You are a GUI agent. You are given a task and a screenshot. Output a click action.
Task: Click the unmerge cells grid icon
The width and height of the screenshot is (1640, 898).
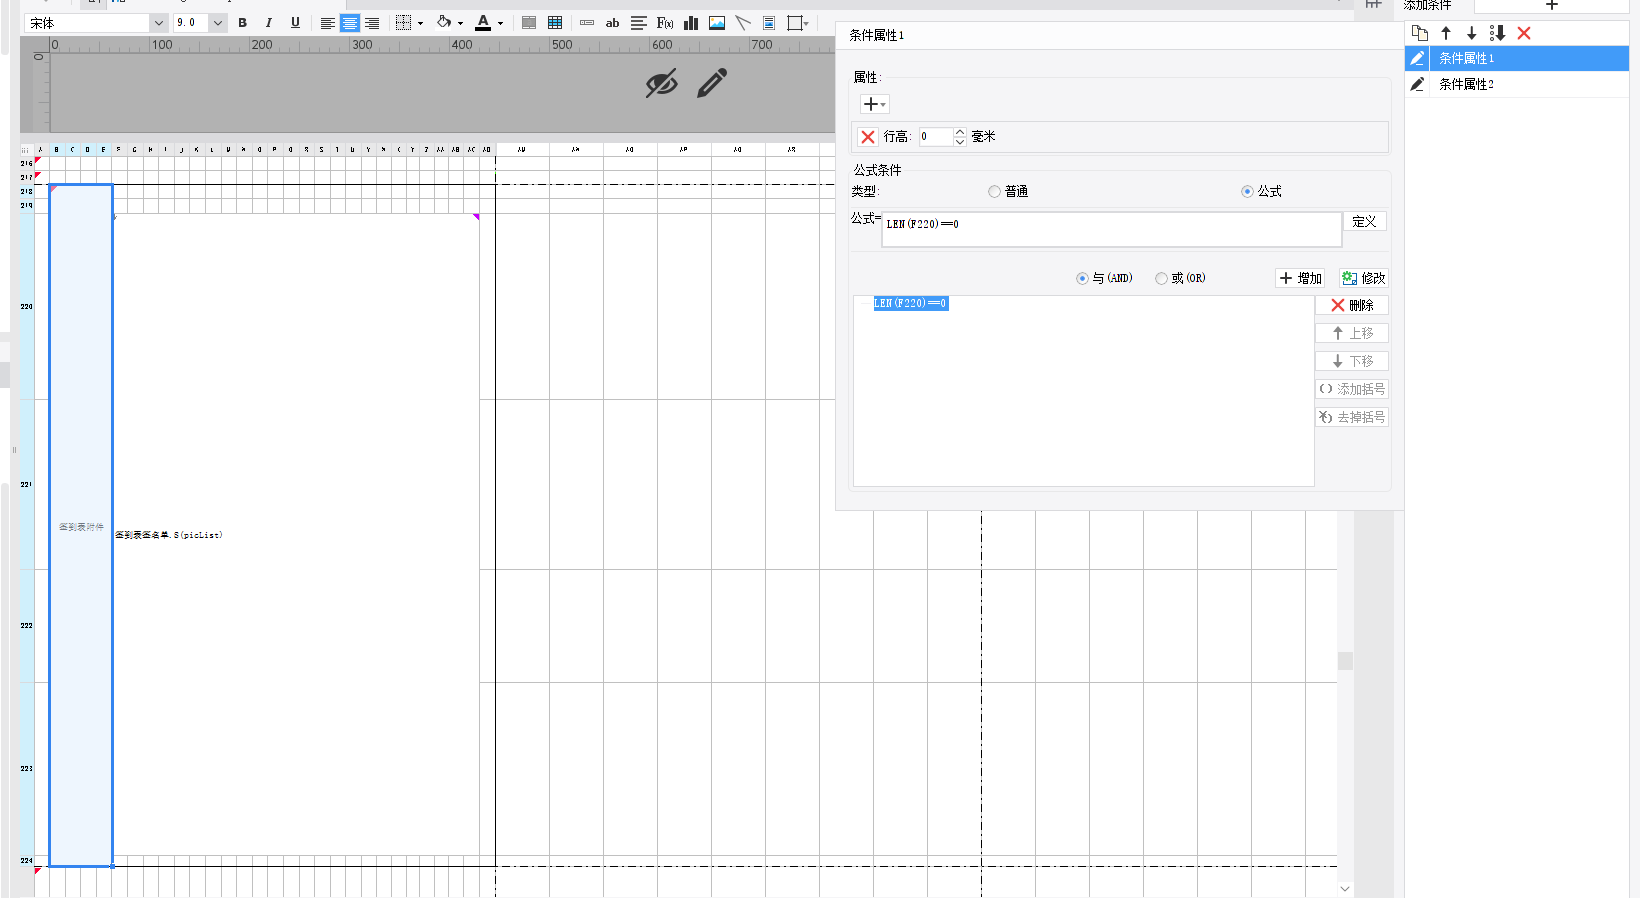[x=555, y=23]
